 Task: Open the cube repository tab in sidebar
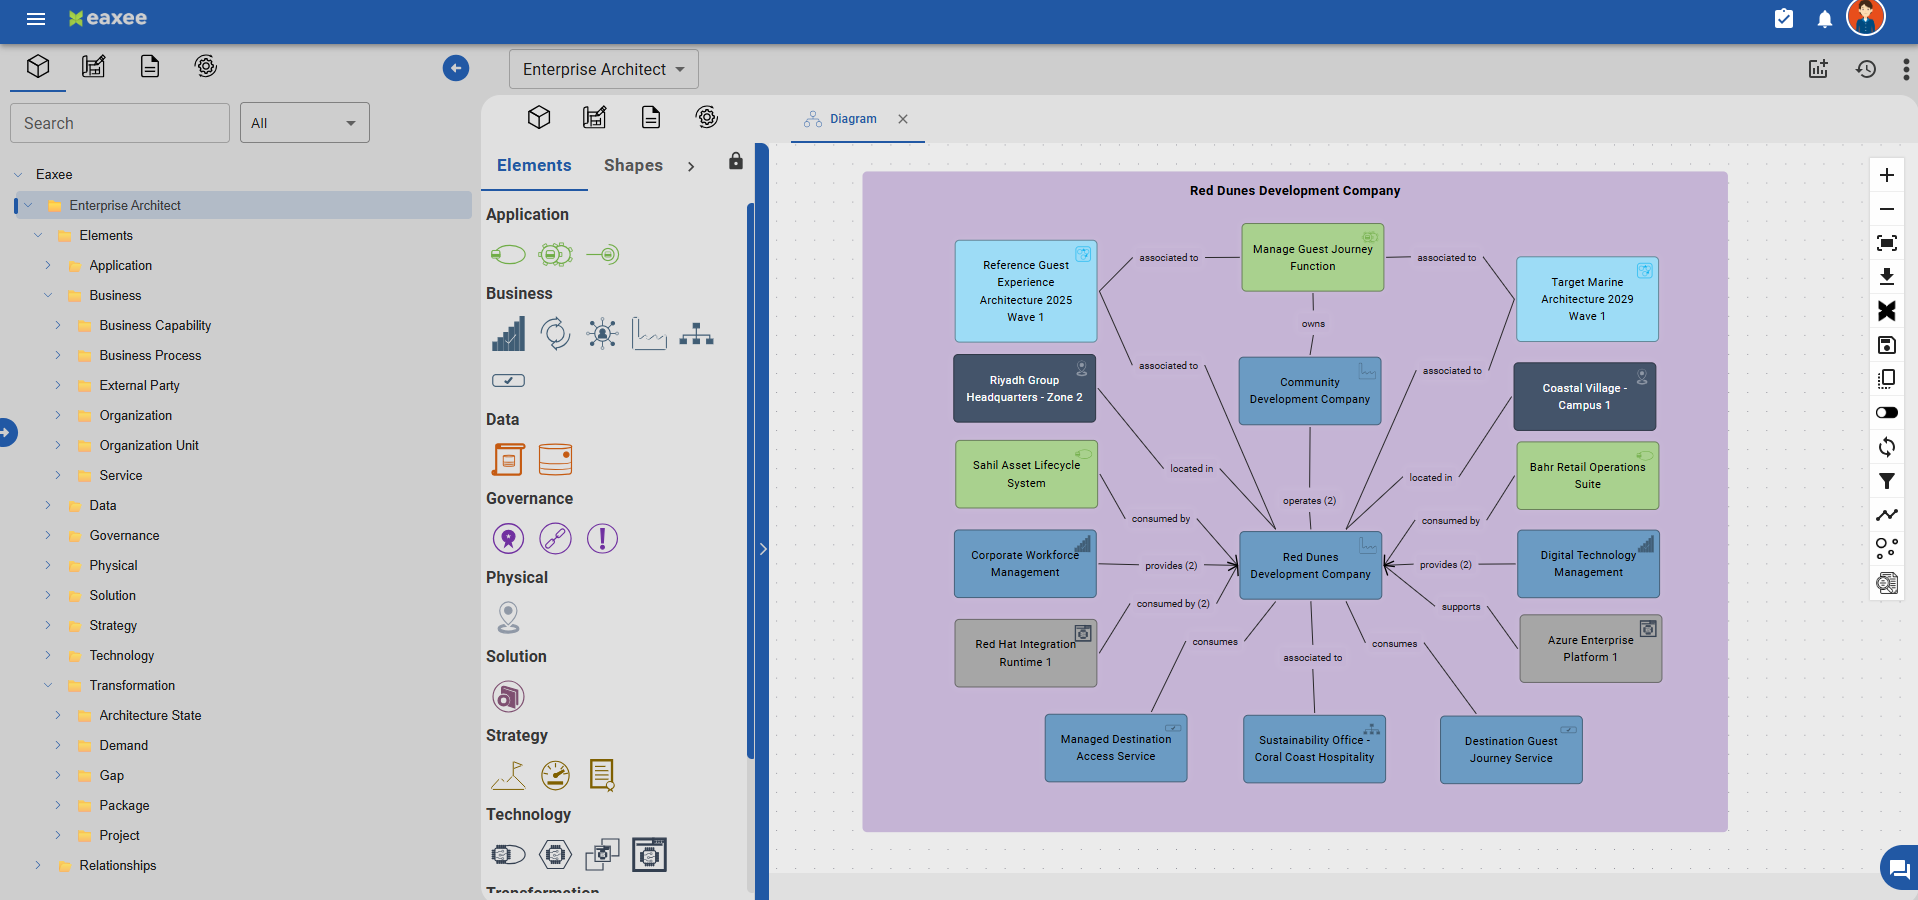38,67
